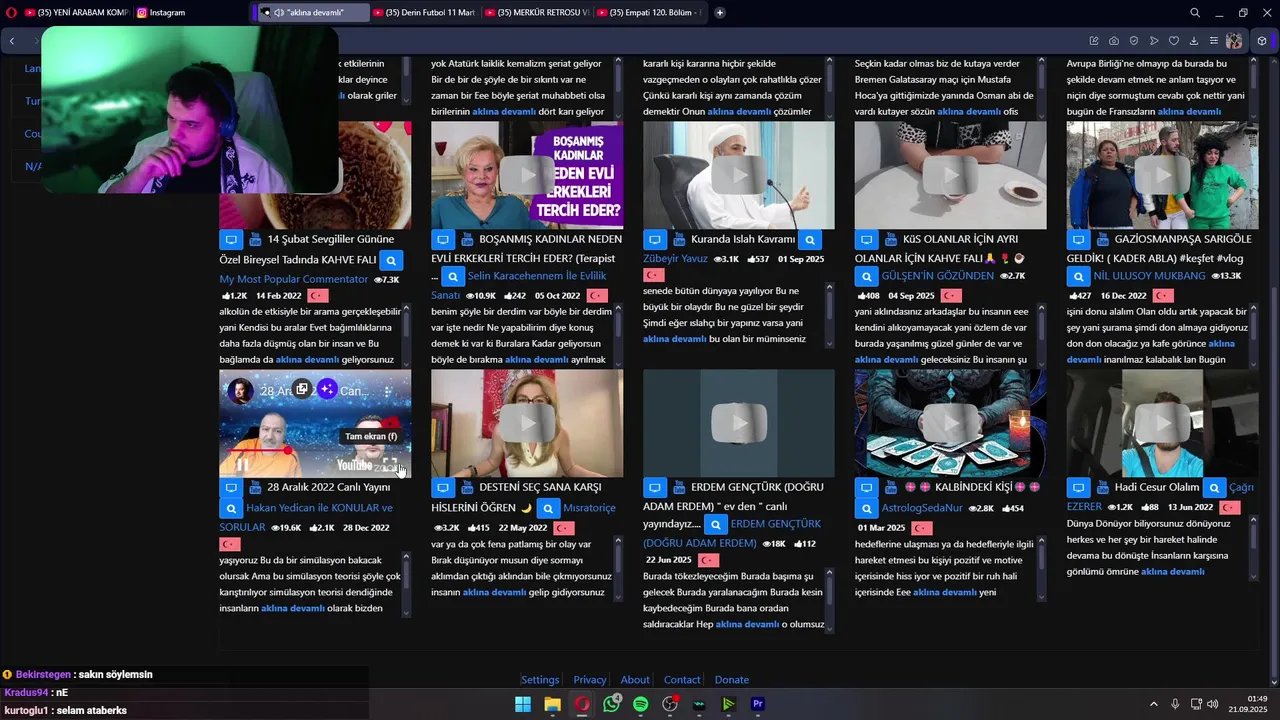Open WhatsApp from the taskbar

pyautogui.click(x=612, y=704)
